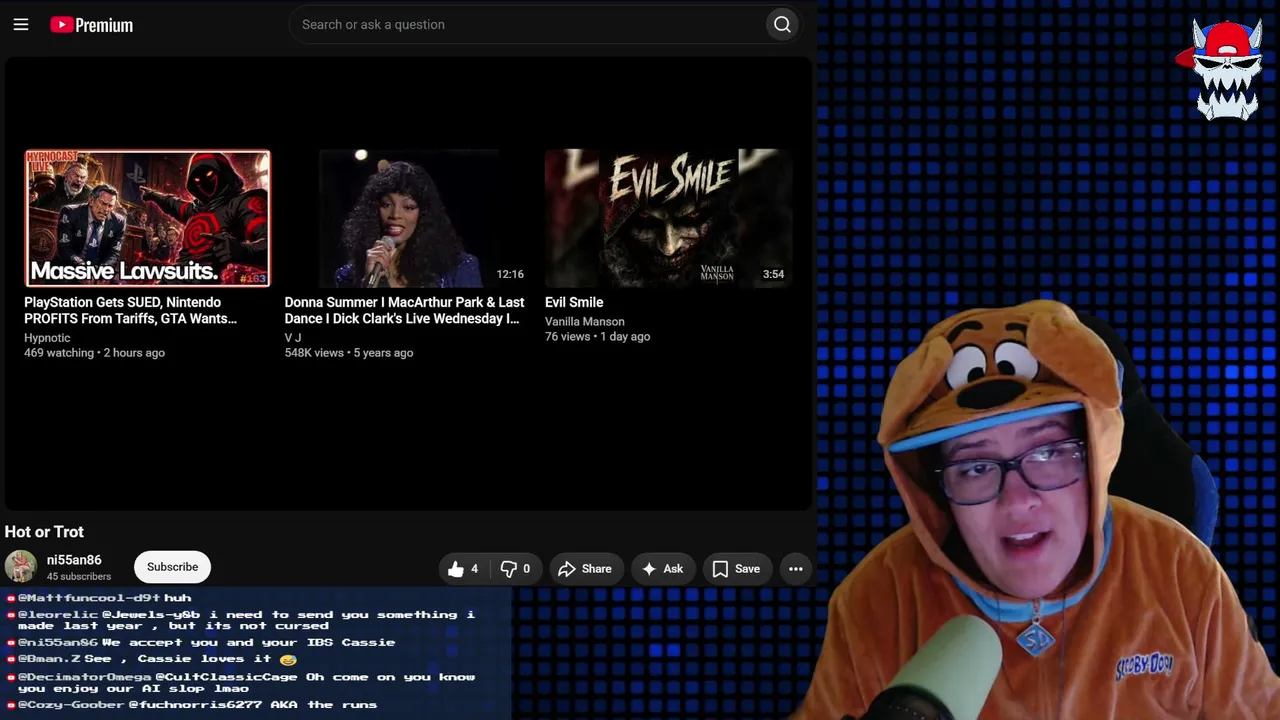Open the 'Massive Lawsuits' video thumbnail

click(147, 219)
